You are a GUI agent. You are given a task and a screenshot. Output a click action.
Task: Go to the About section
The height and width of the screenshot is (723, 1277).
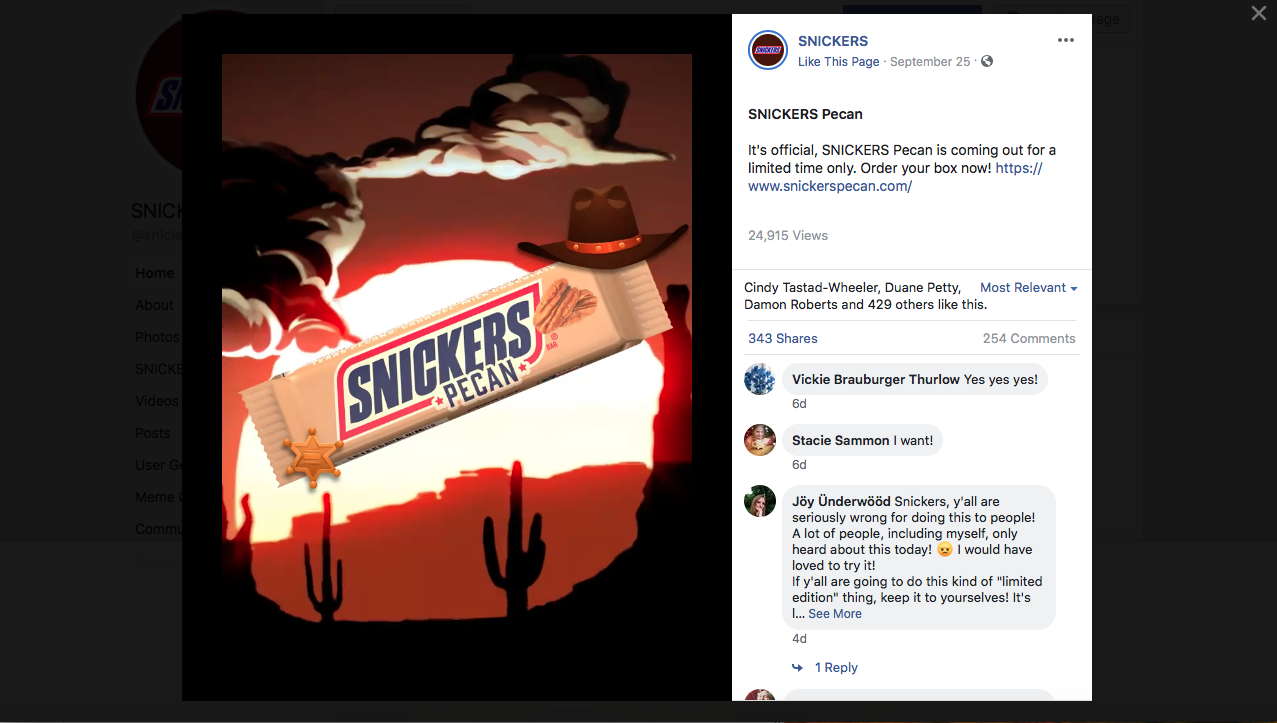(x=154, y=305)
